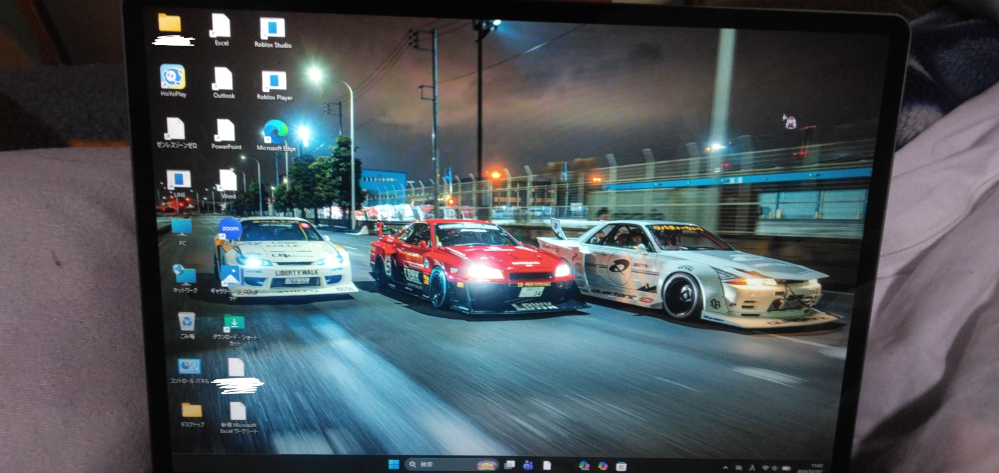
Task: Select the blank file with scribbled-out name
Action: [236, 375]
